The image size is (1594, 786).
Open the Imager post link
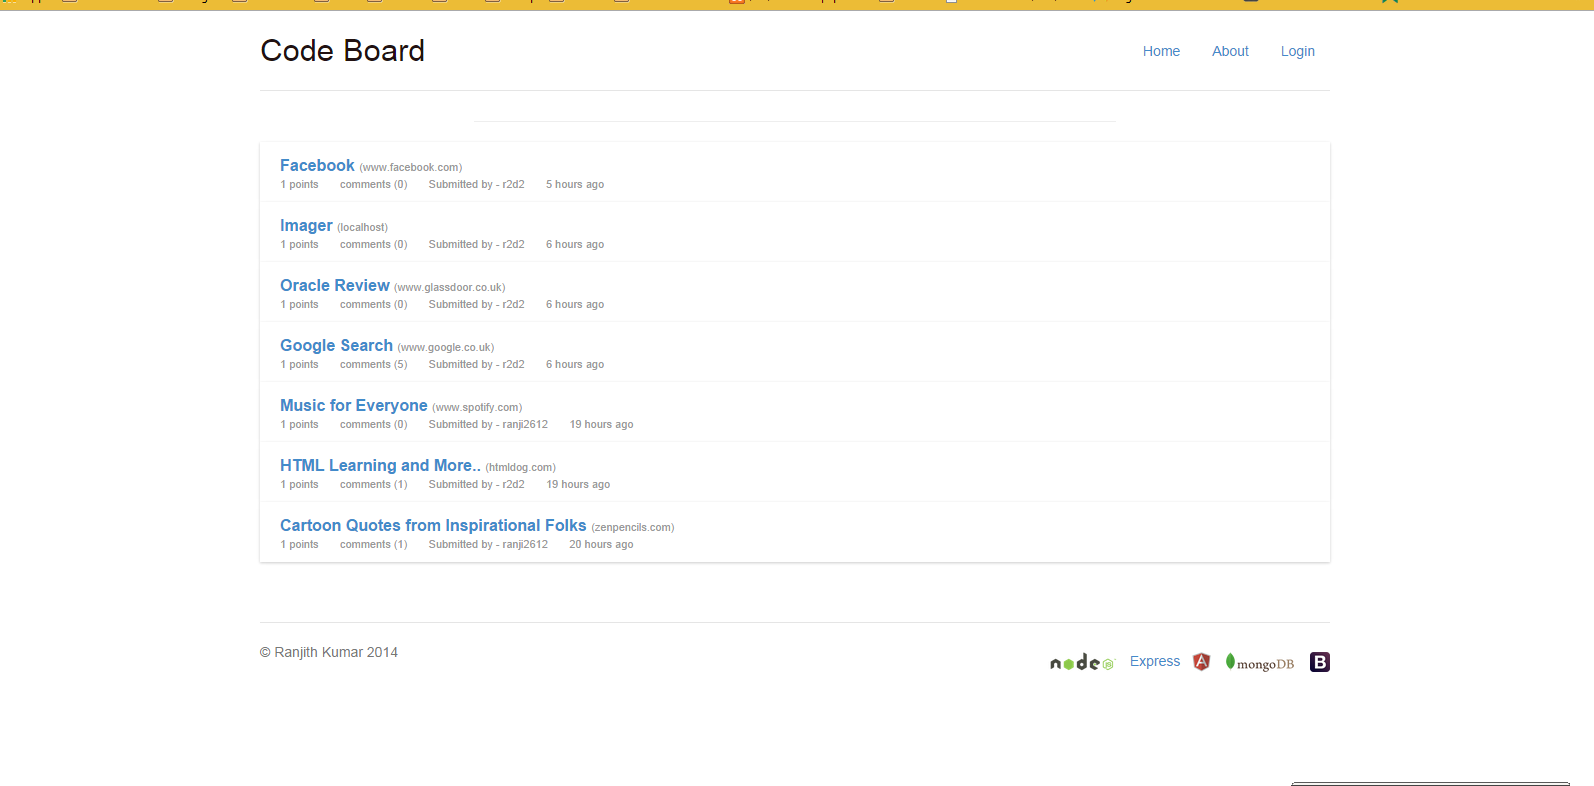click(x=306, y=225)
